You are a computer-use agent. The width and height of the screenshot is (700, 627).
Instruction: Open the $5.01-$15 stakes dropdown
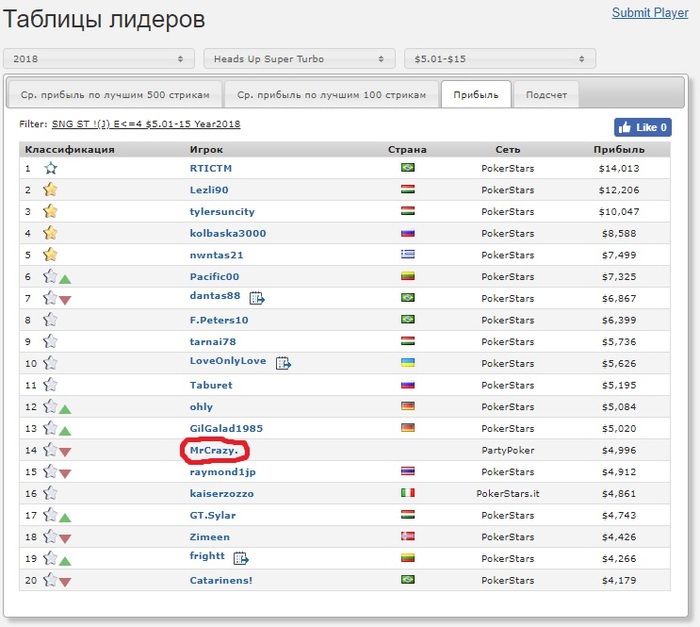click(500, 59)
